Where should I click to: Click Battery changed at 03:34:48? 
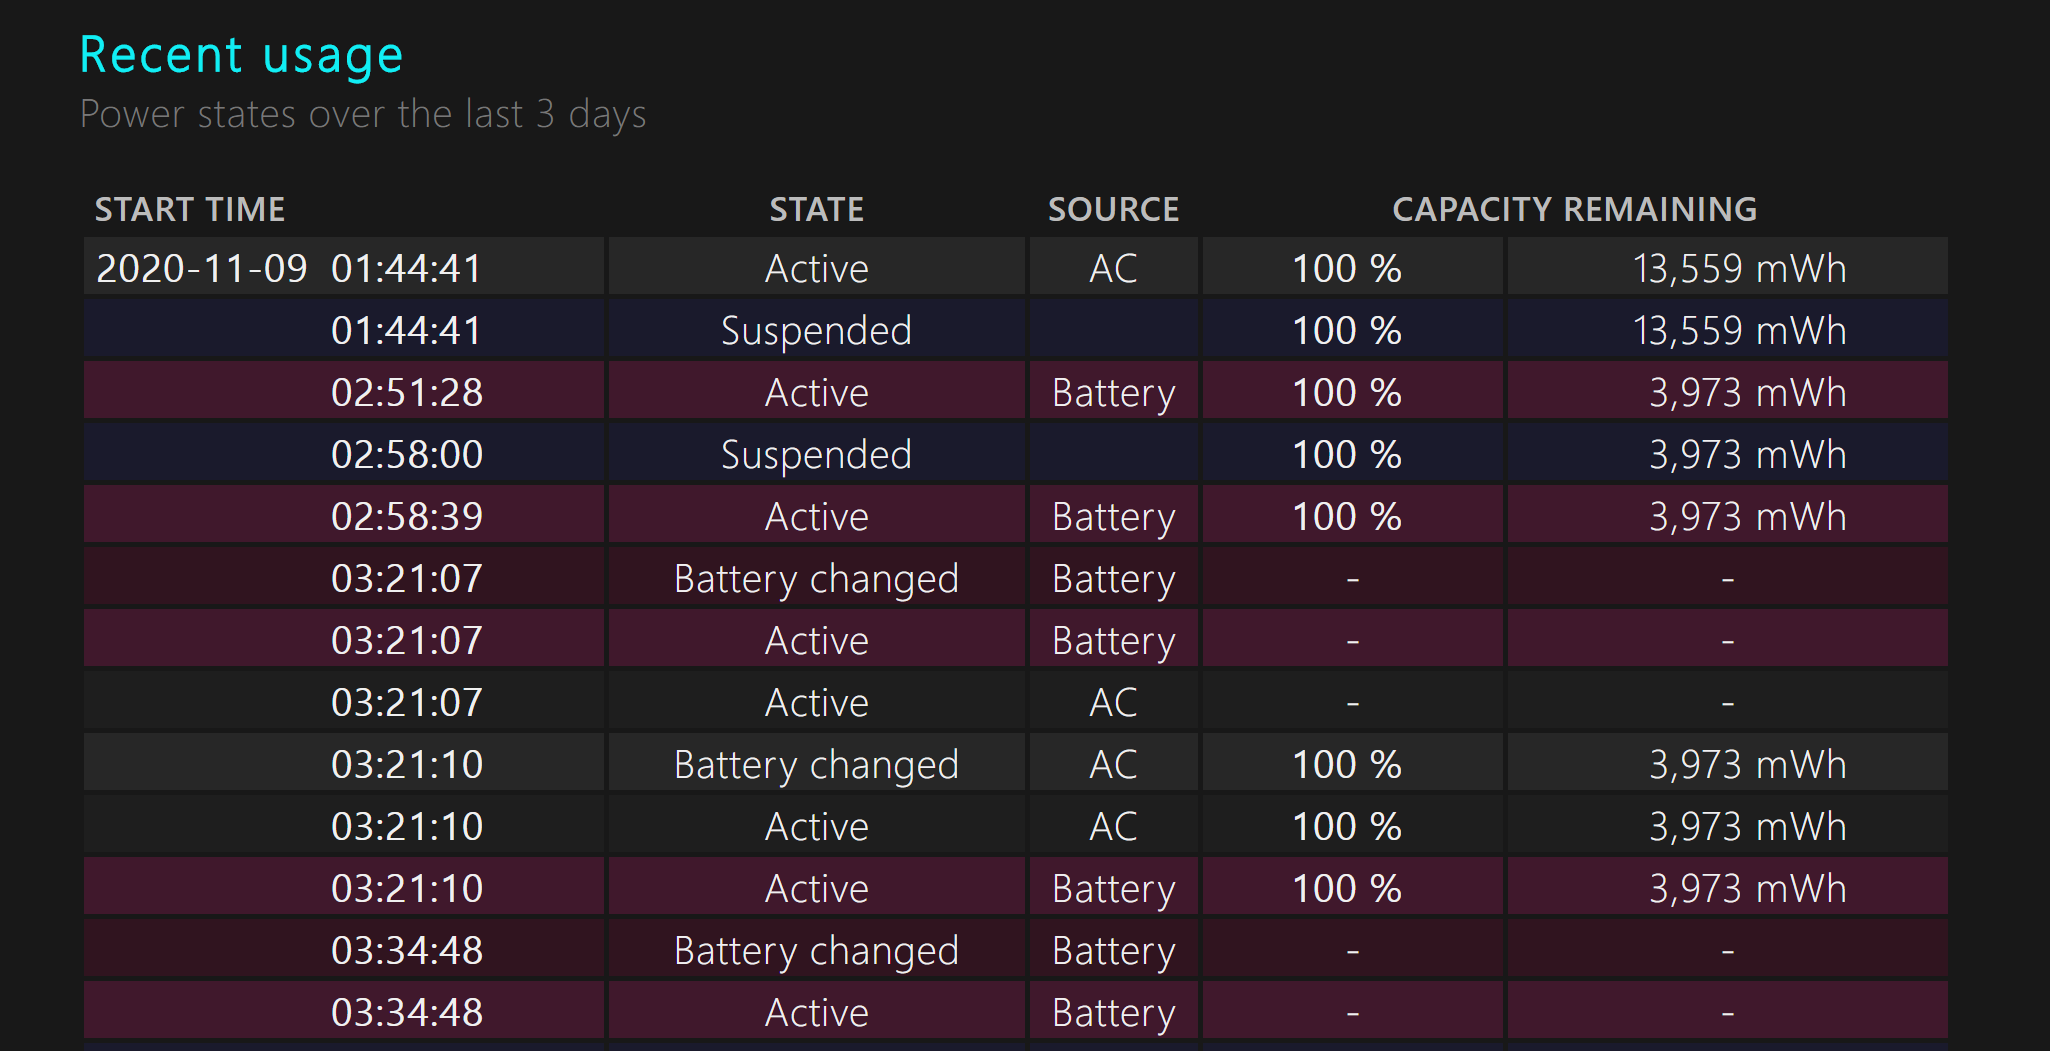coord(816,951)
